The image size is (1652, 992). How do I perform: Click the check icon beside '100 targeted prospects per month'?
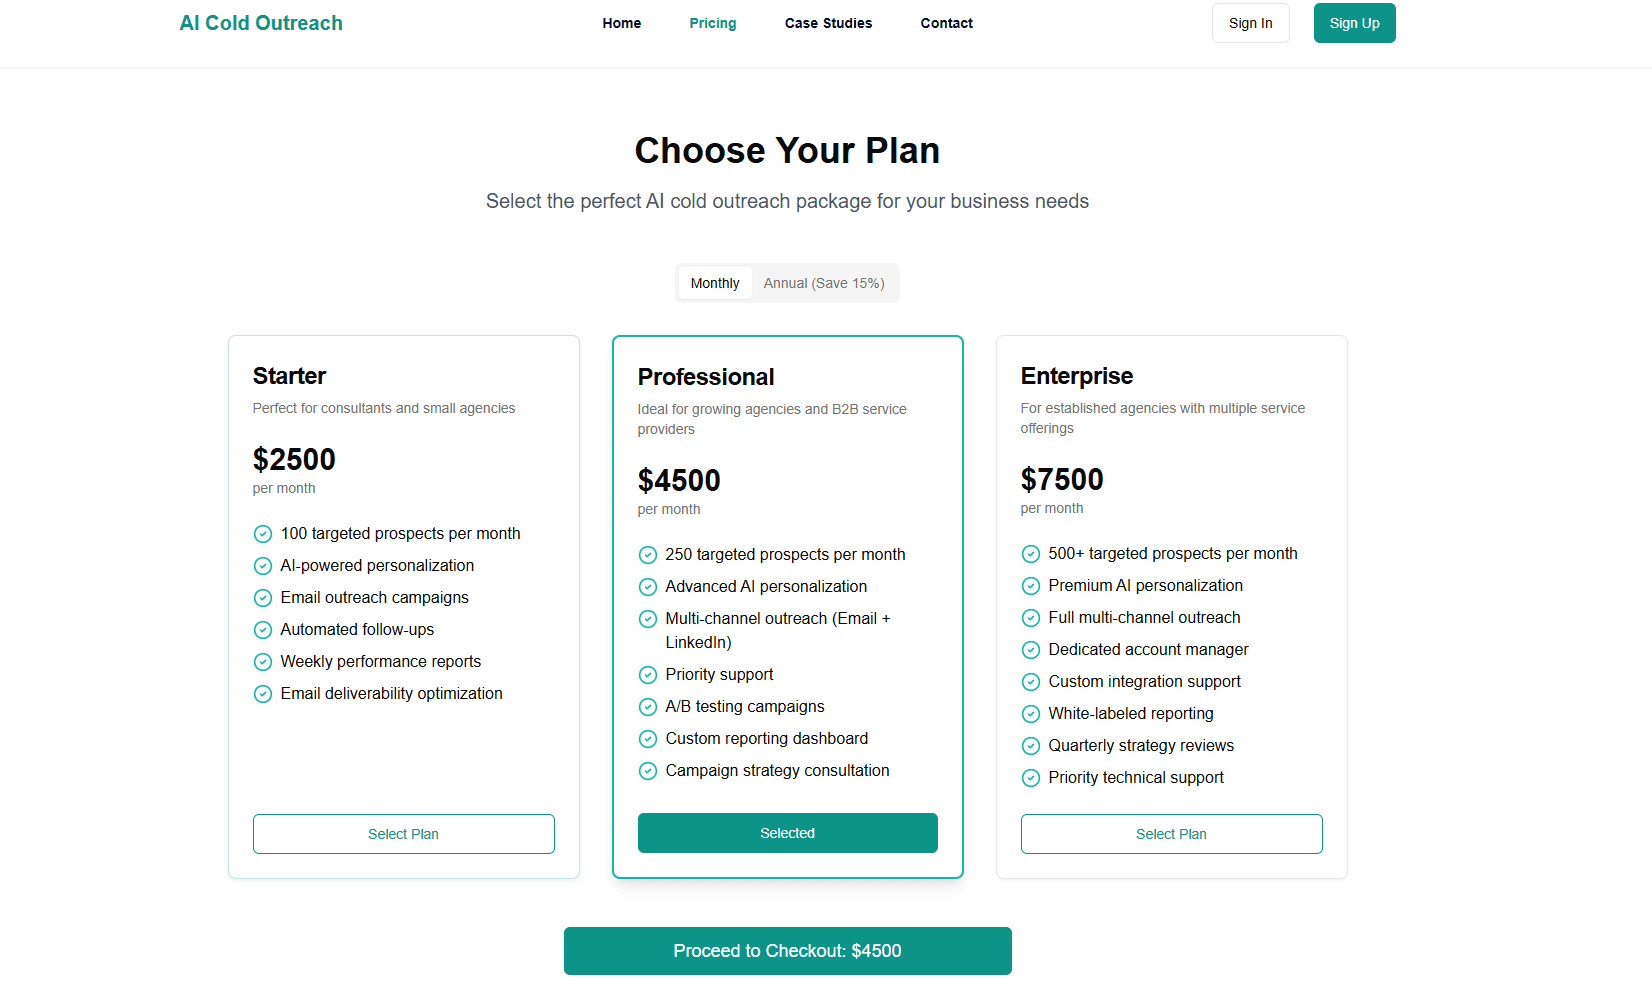point(263,533)
